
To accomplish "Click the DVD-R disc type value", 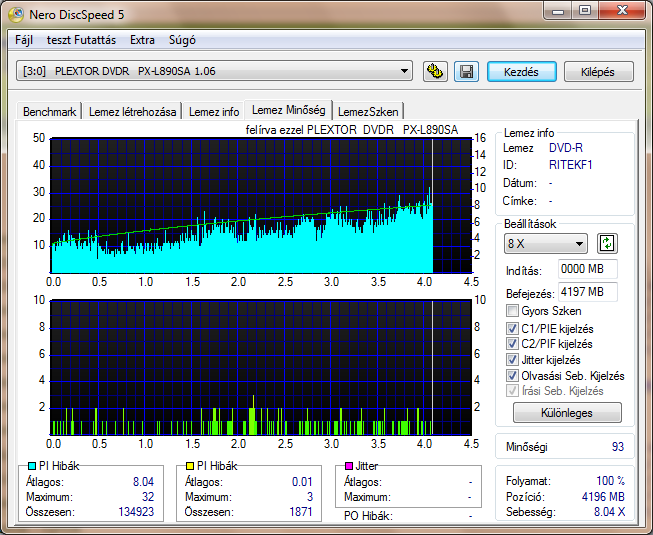I will [x=566, y=148].
